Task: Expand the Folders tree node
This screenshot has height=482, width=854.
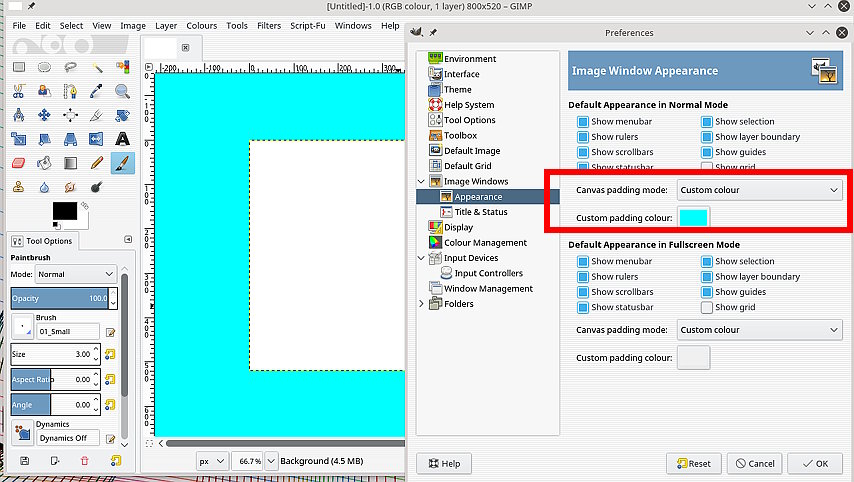Action: [x=422, y=304]
